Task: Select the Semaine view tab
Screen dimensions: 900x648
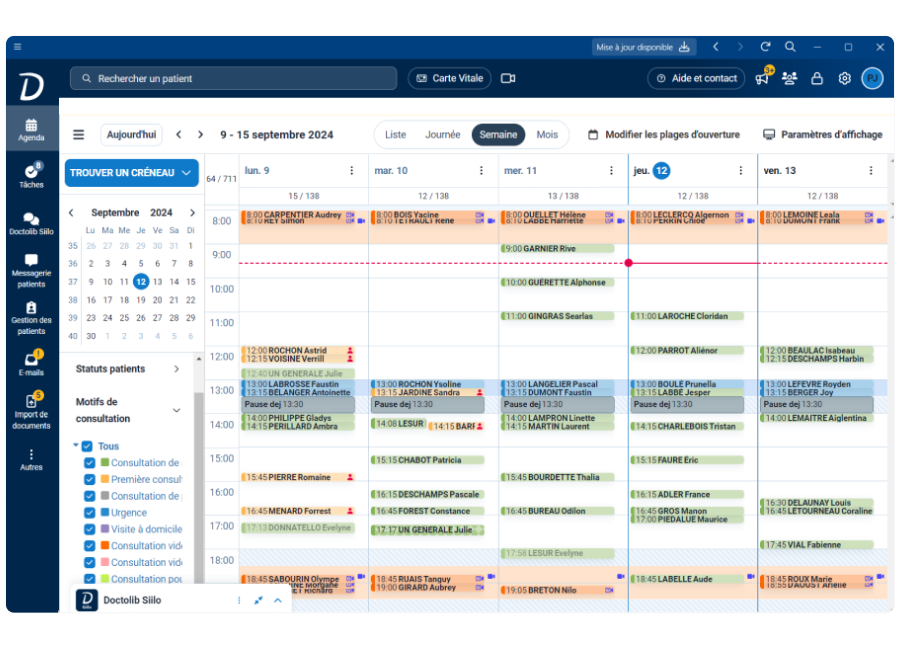Action: 498,134
